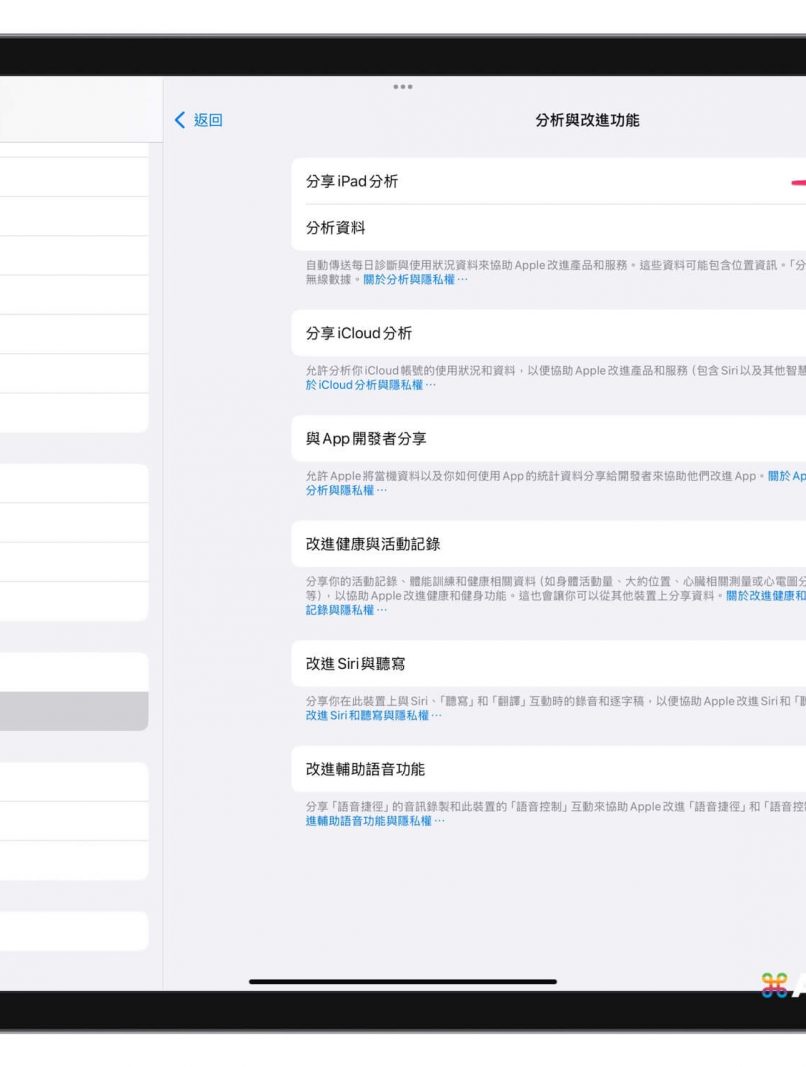The width and height of the screenshot is (806, 1067).
Task: Open the iCloud 分析與隱私權 link
Action: (370, 385)
